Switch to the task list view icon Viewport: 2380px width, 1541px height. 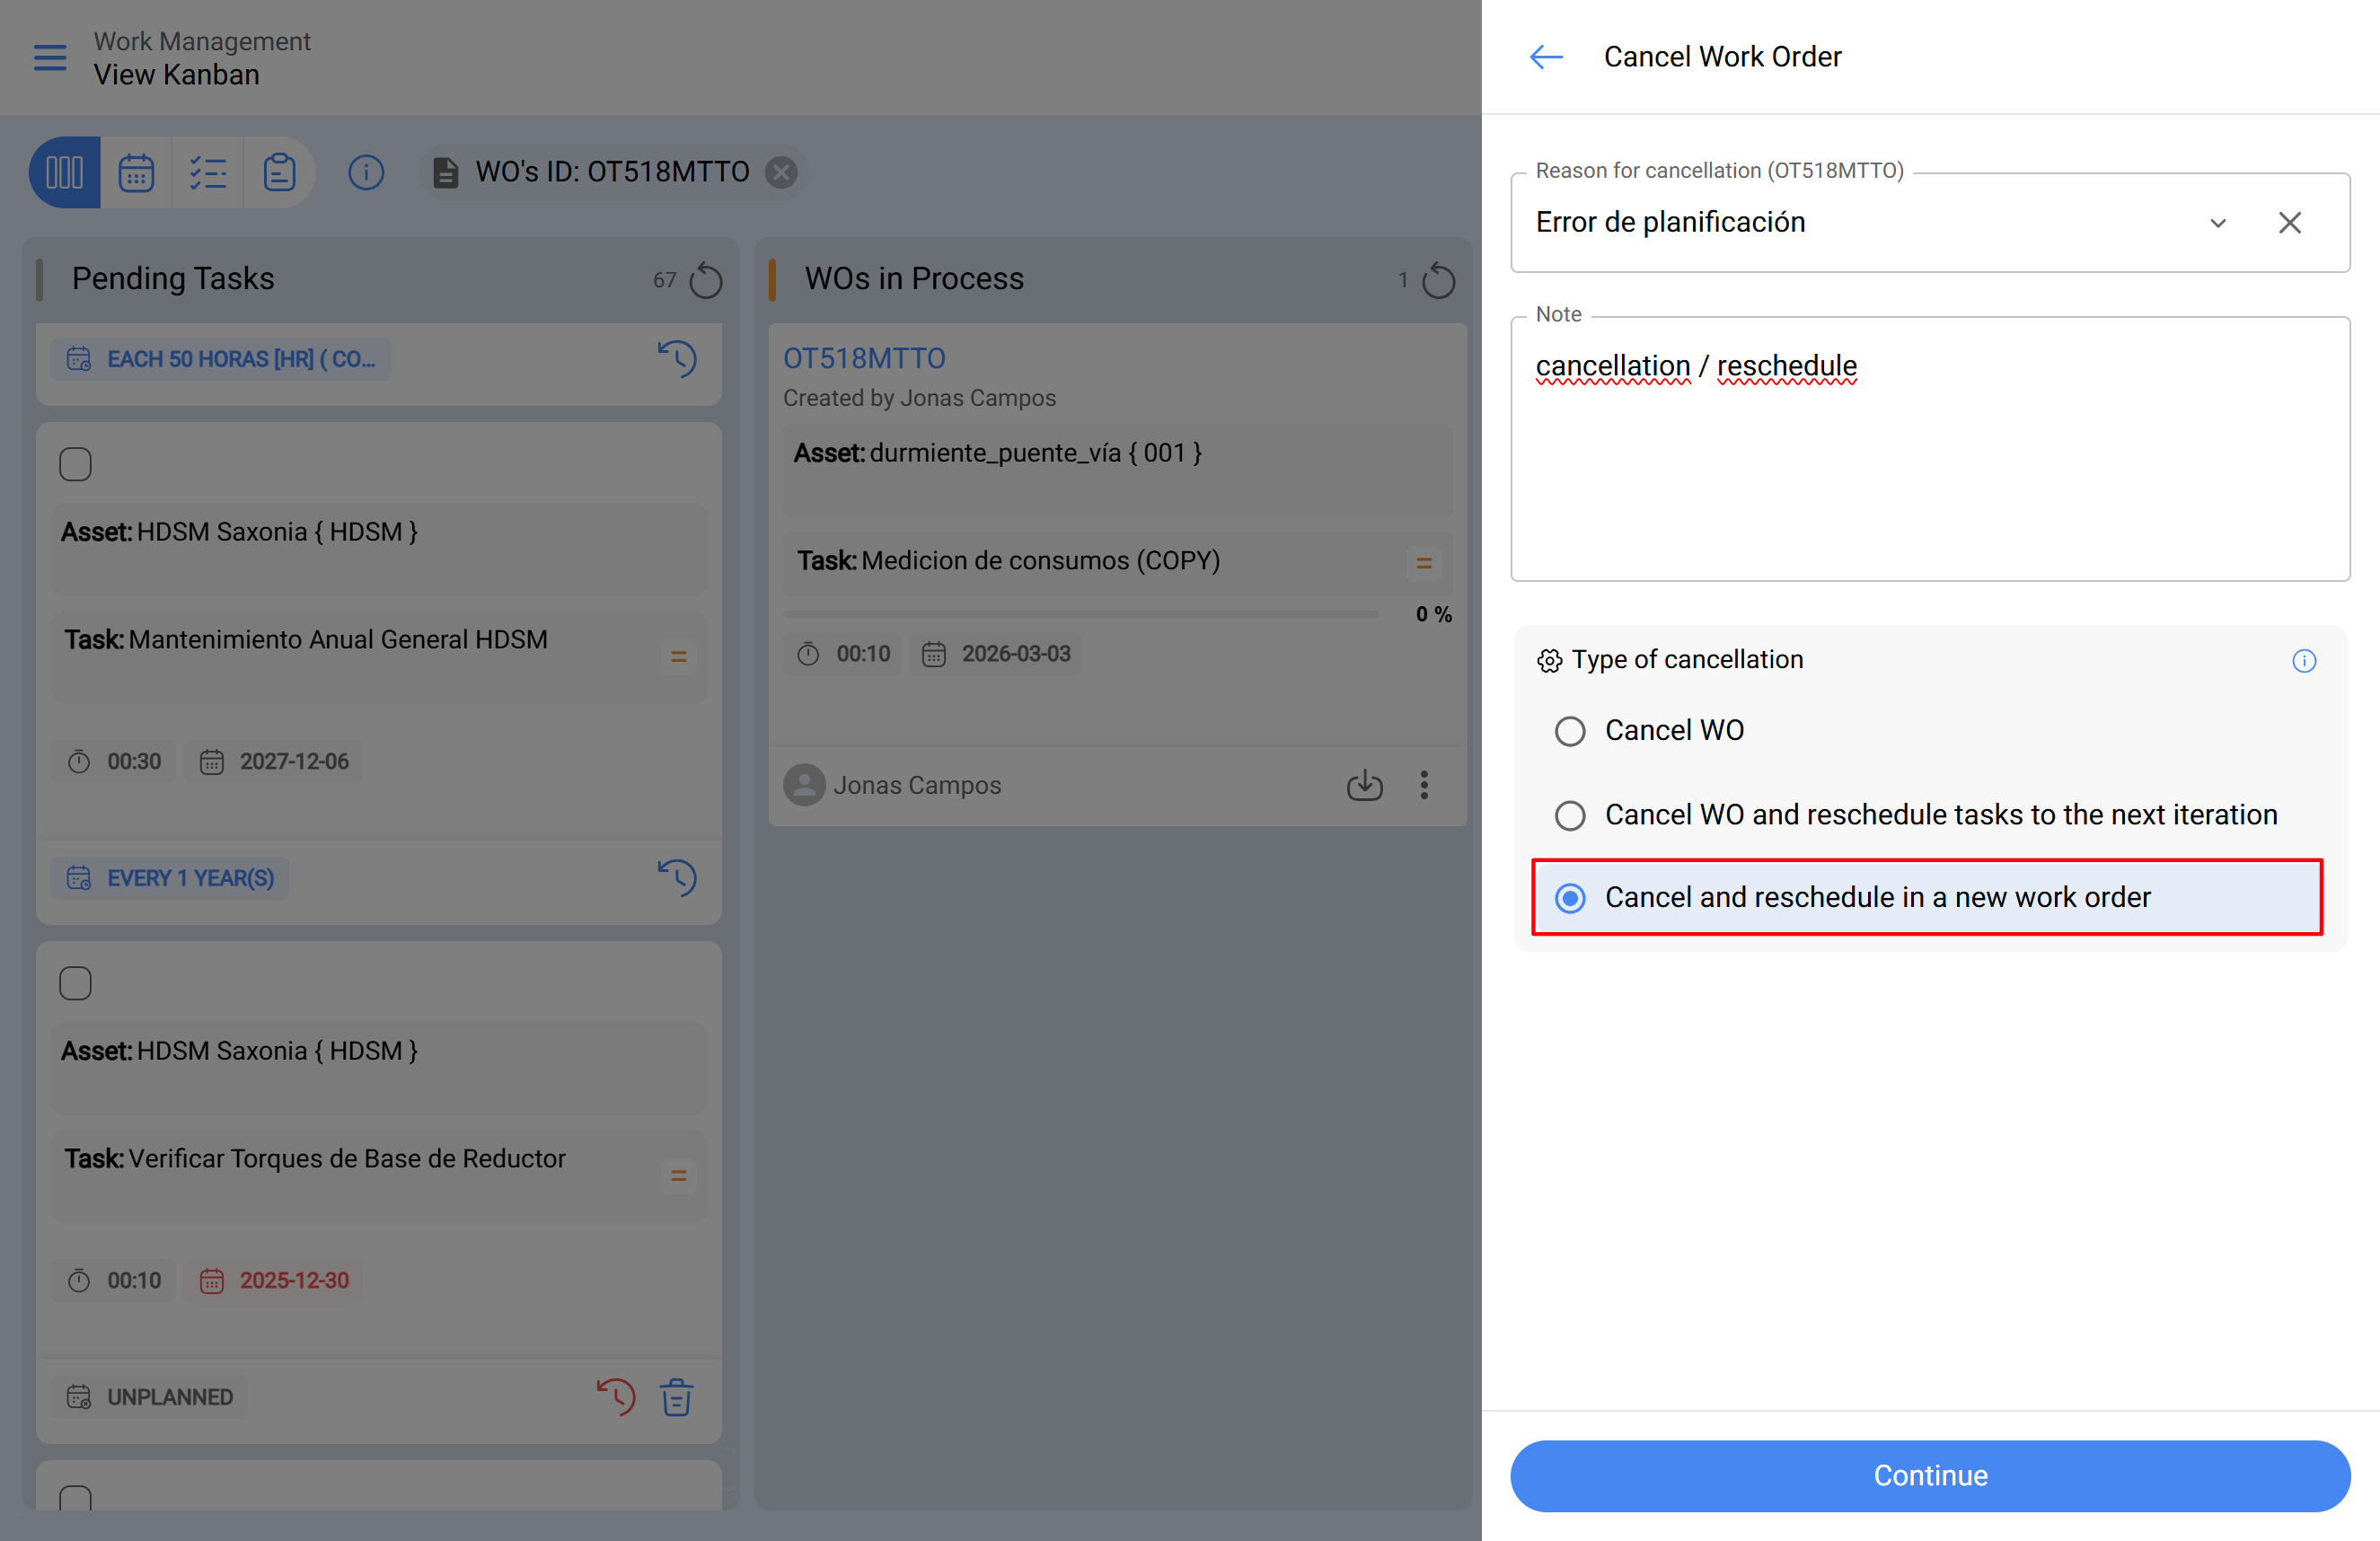tap(208, 172)
